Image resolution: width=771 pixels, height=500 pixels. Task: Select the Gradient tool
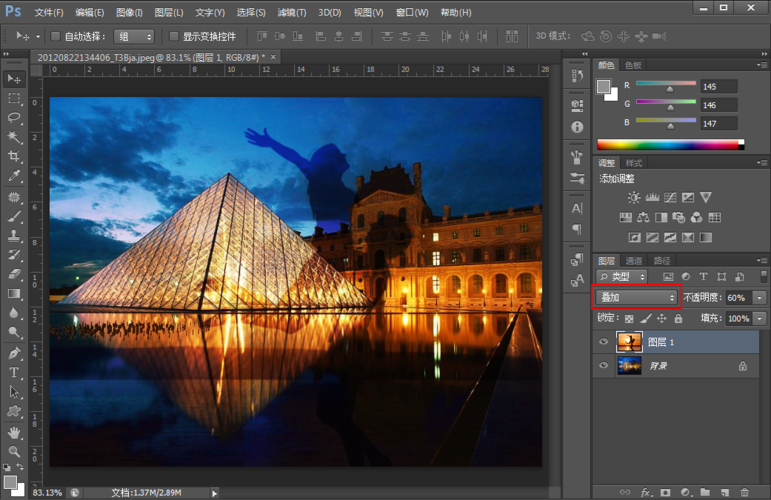coord(14,294)
